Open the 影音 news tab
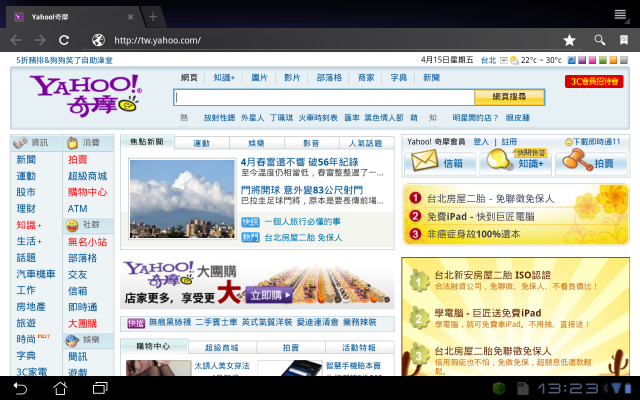 311,143
